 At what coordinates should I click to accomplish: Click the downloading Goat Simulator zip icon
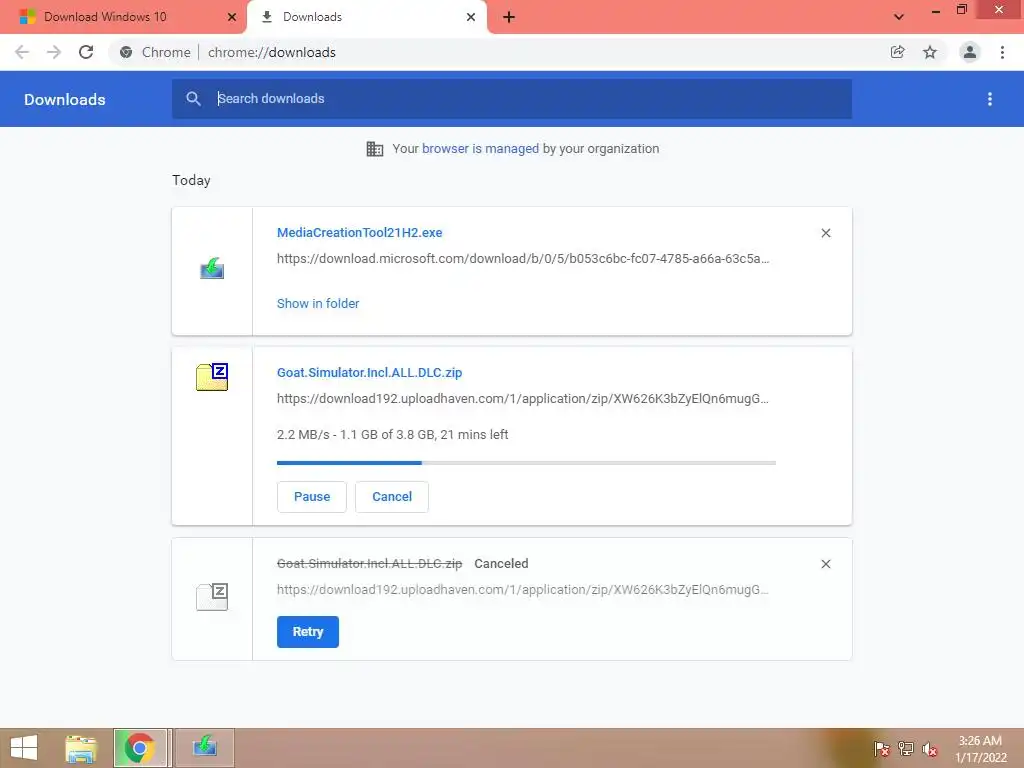(x=212, y=377)
